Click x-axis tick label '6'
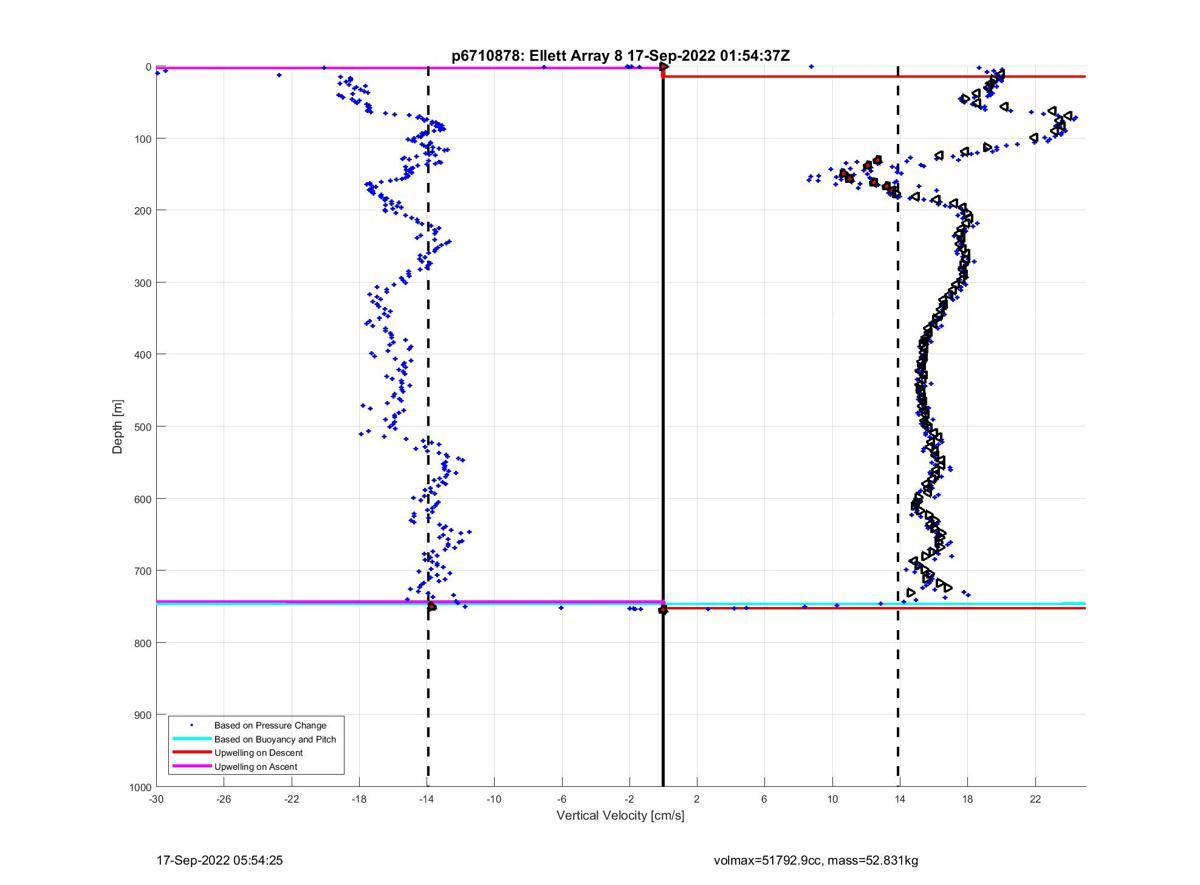 [765, 799]
